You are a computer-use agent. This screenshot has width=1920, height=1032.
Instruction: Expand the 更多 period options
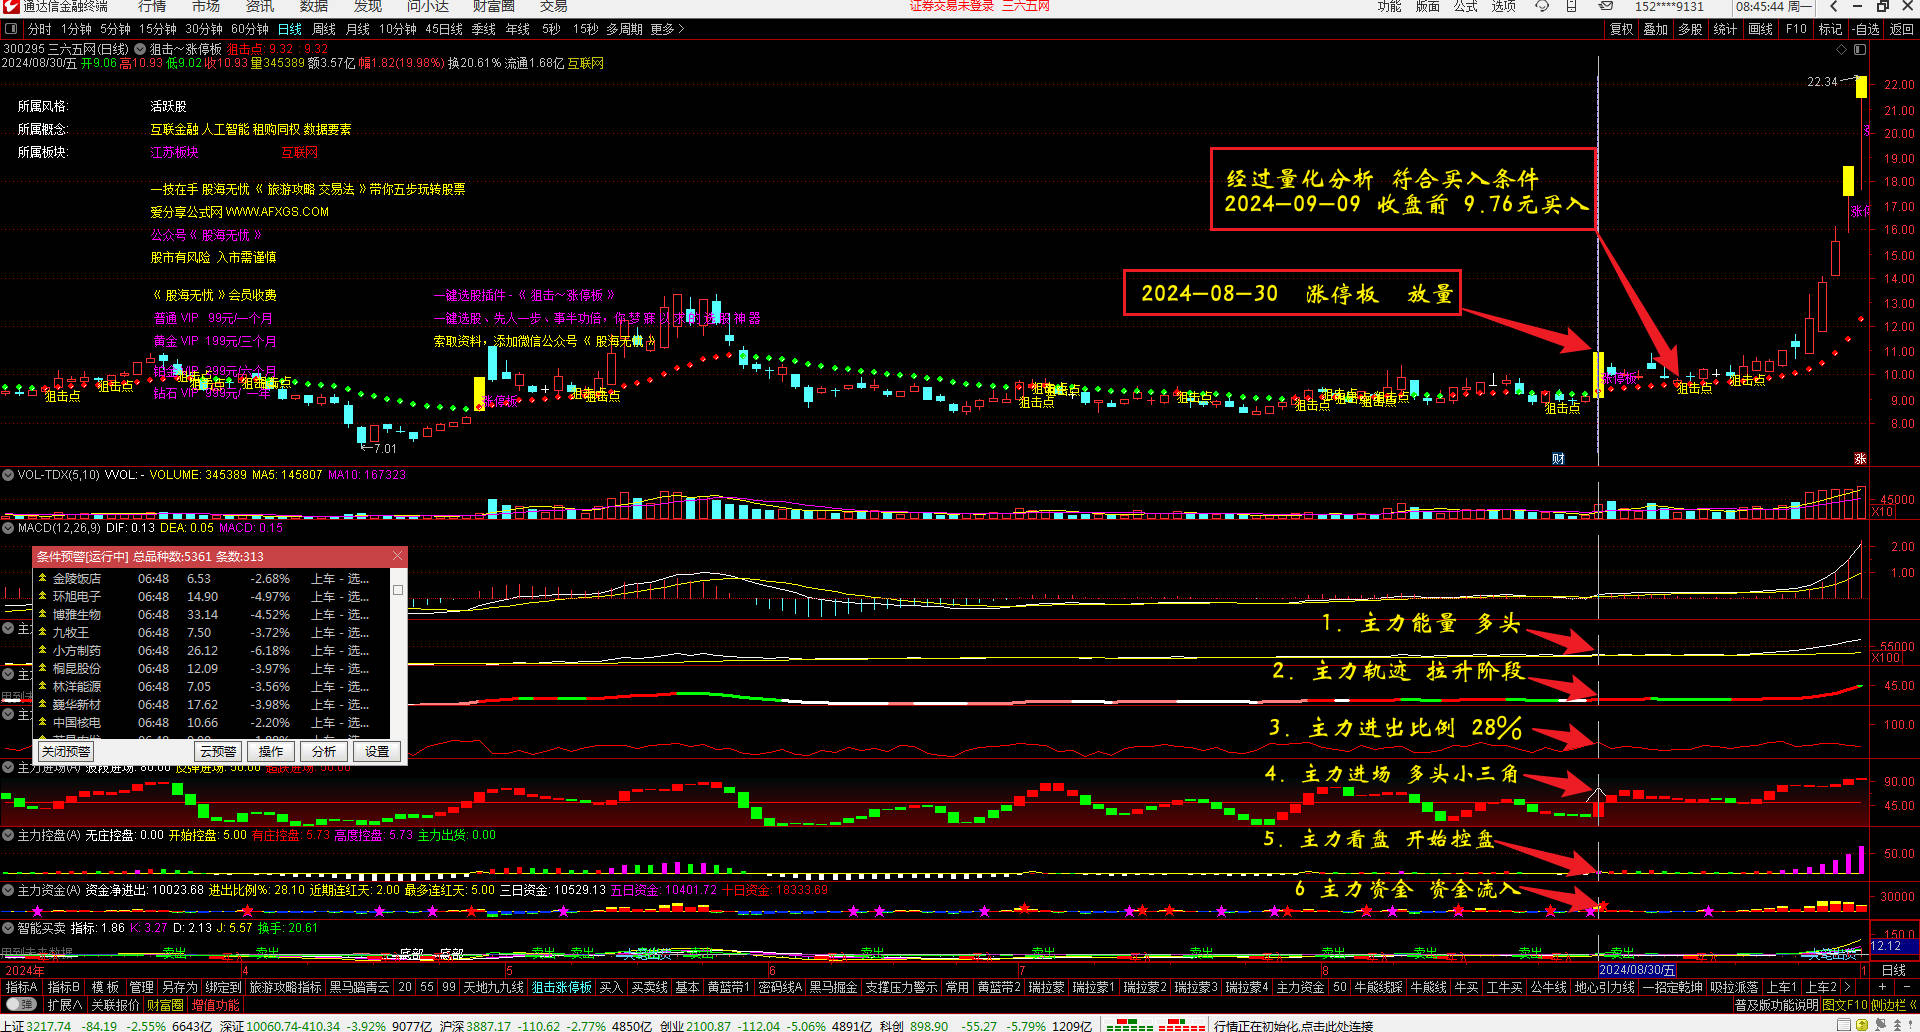click(667, 30)
